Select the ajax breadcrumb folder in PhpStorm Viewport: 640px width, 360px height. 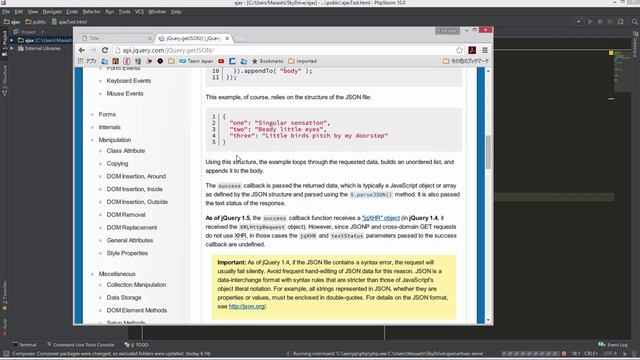coord(12,22)
